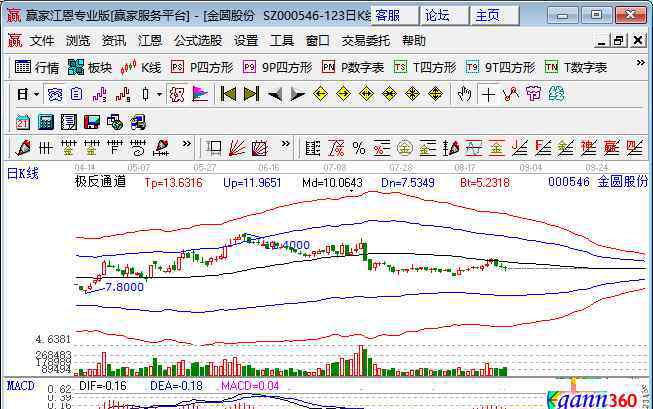Open the candlestick style dropdown arrow
The image size is (653, 409).
(159, 95)
